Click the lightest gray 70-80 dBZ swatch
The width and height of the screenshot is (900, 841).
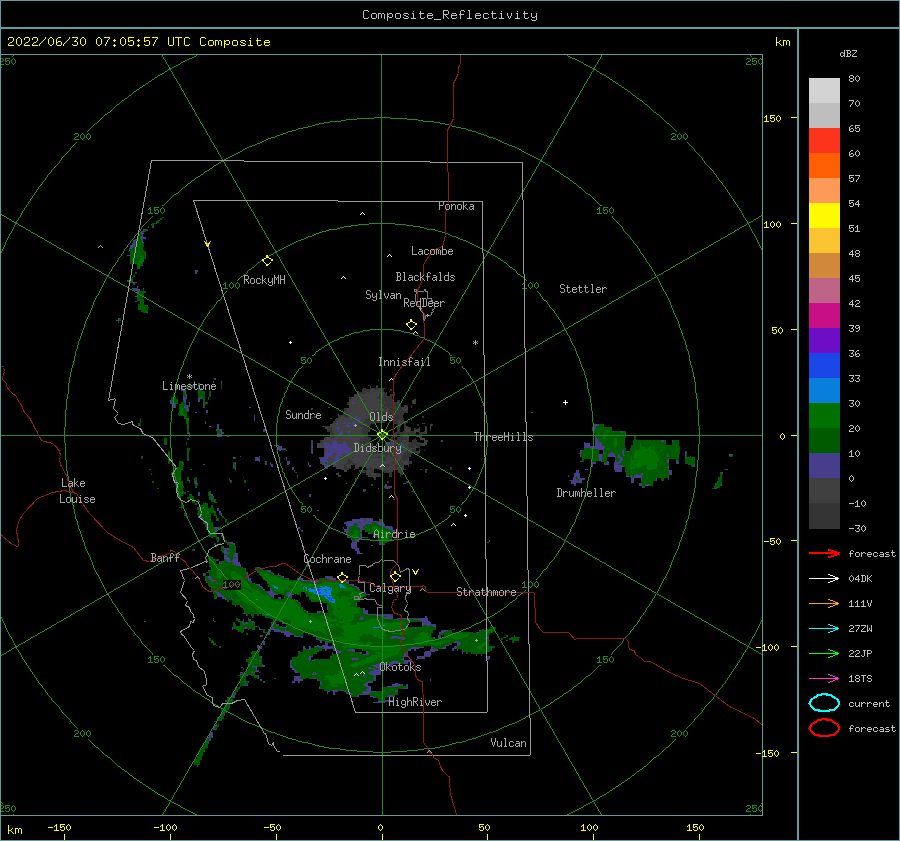[x=824, y=91]
